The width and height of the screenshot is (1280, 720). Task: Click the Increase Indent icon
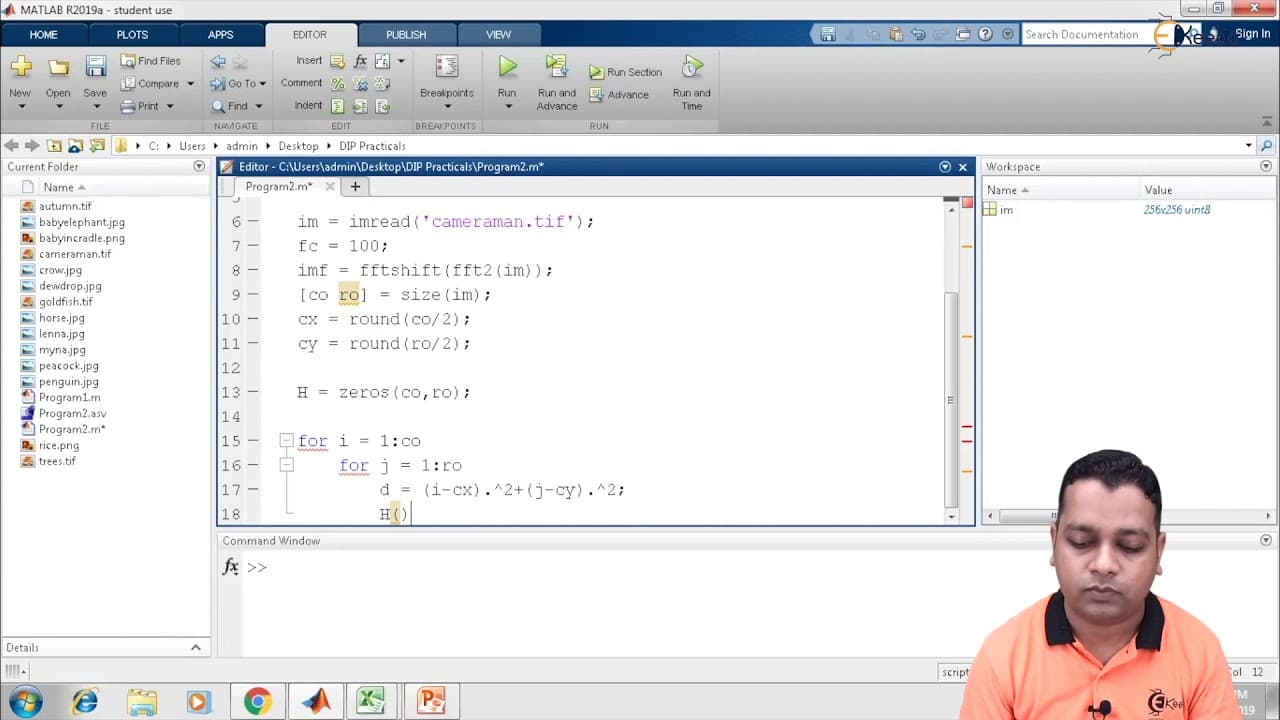tap(360, 106)
